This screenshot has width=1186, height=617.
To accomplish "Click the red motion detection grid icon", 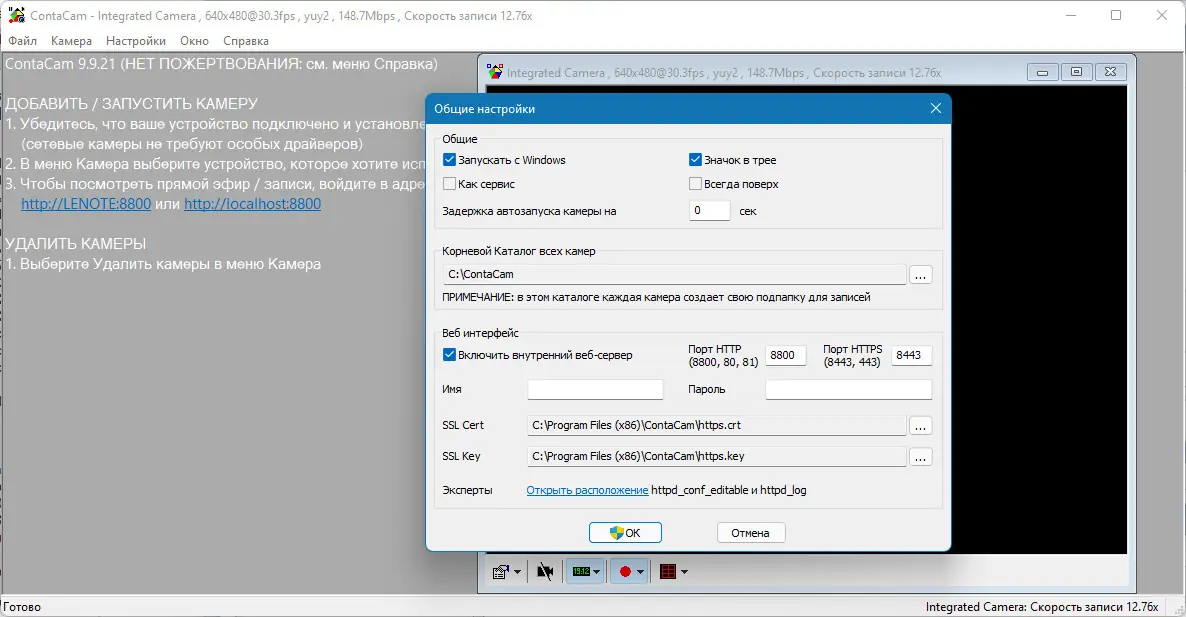I will point(668,572).
